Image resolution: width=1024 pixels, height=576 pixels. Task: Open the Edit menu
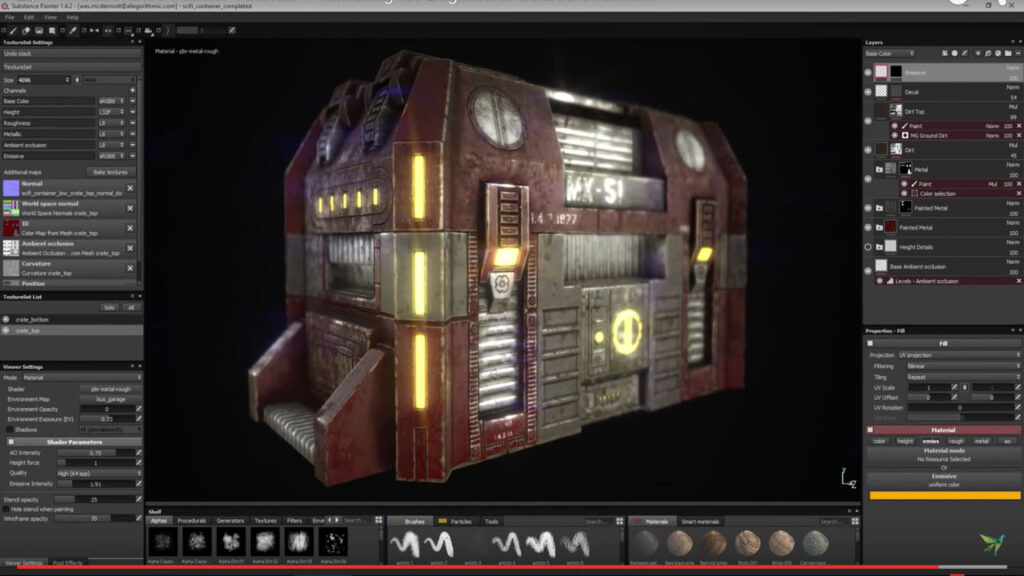coord(29,17)
